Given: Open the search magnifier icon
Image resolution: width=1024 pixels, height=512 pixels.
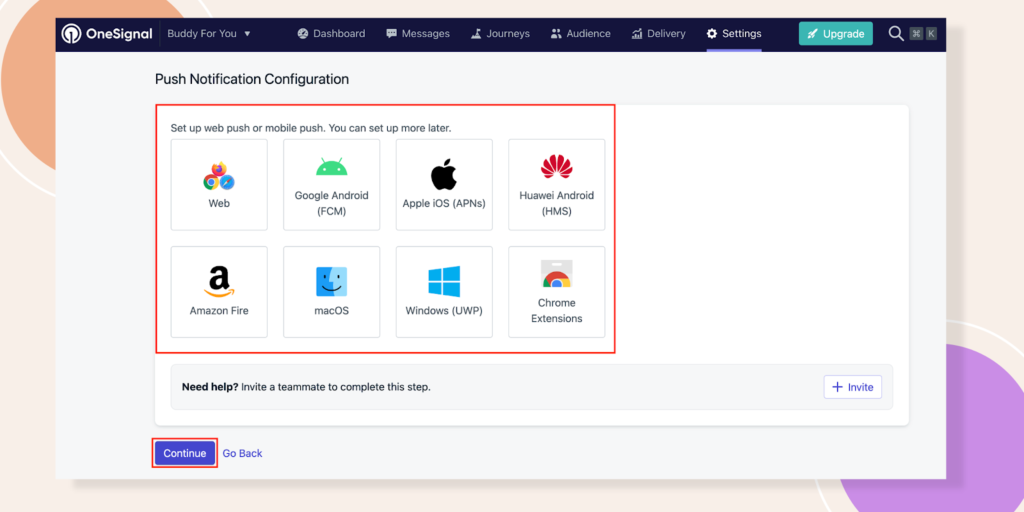Looking at the screenshot, I should [x=896, y=34].
